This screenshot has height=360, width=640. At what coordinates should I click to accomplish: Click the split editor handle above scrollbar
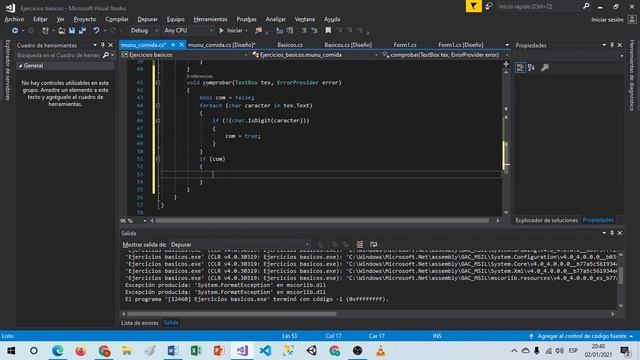[x=506, y=64]
